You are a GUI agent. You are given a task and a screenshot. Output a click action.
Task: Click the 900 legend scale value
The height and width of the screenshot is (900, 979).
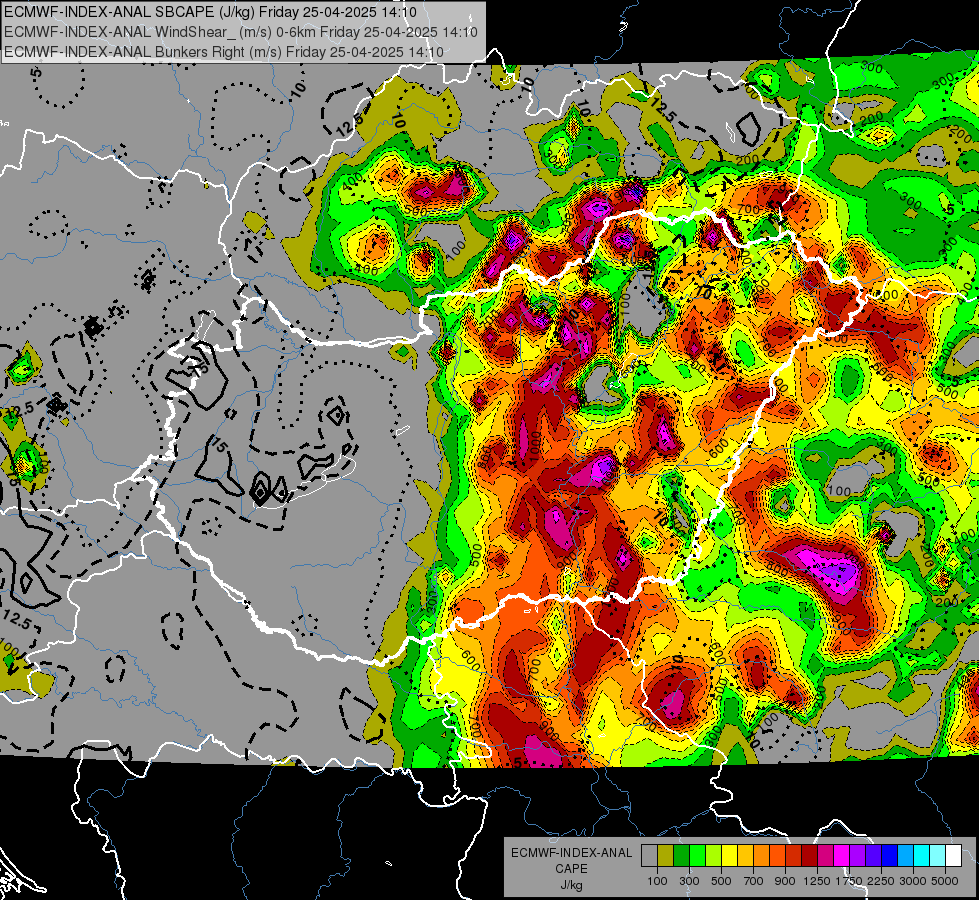pos(785,881)
